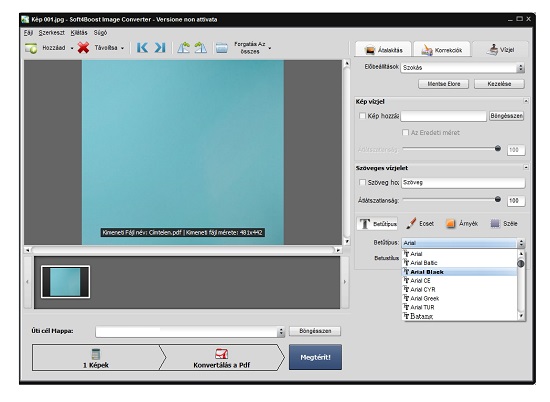Click the 1 Képek step icon

point(96,354)
